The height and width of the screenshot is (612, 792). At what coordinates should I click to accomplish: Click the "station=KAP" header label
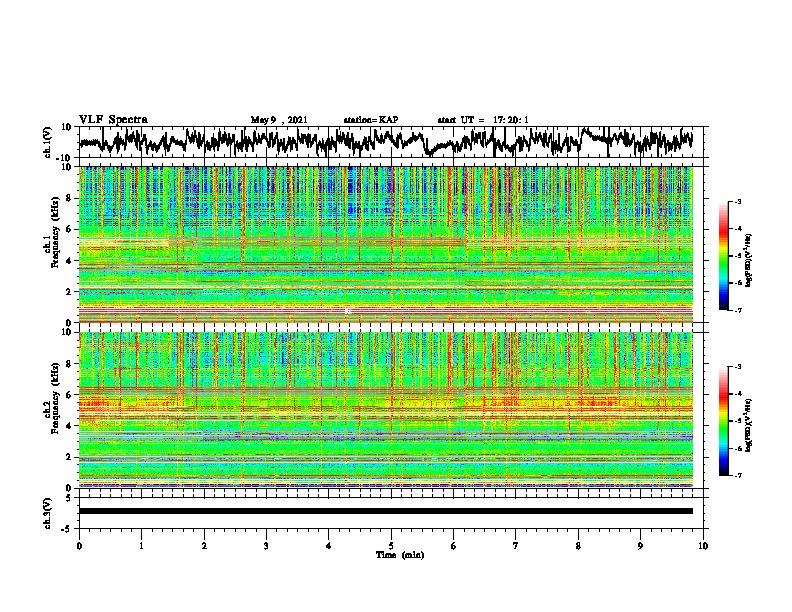click(371, 120)
